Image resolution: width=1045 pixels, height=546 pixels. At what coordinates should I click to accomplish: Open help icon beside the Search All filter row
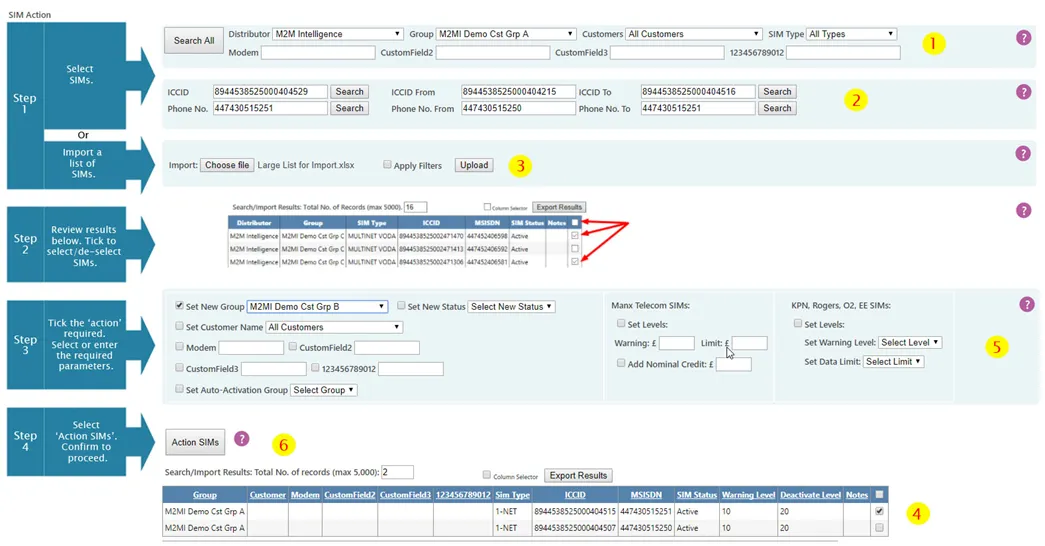(1024, 38)
